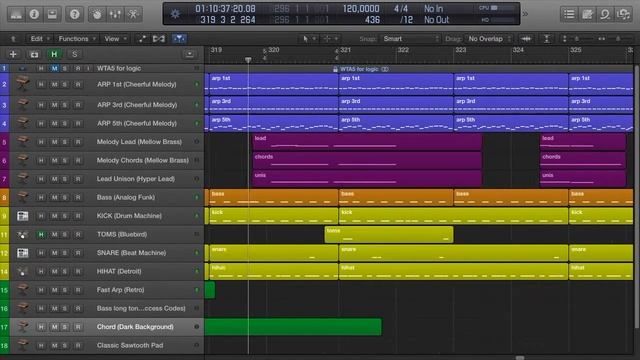Select the Fast Arp (Retro) track
The width and height of the screenshot is (640, 360).
tap(120, 290)
